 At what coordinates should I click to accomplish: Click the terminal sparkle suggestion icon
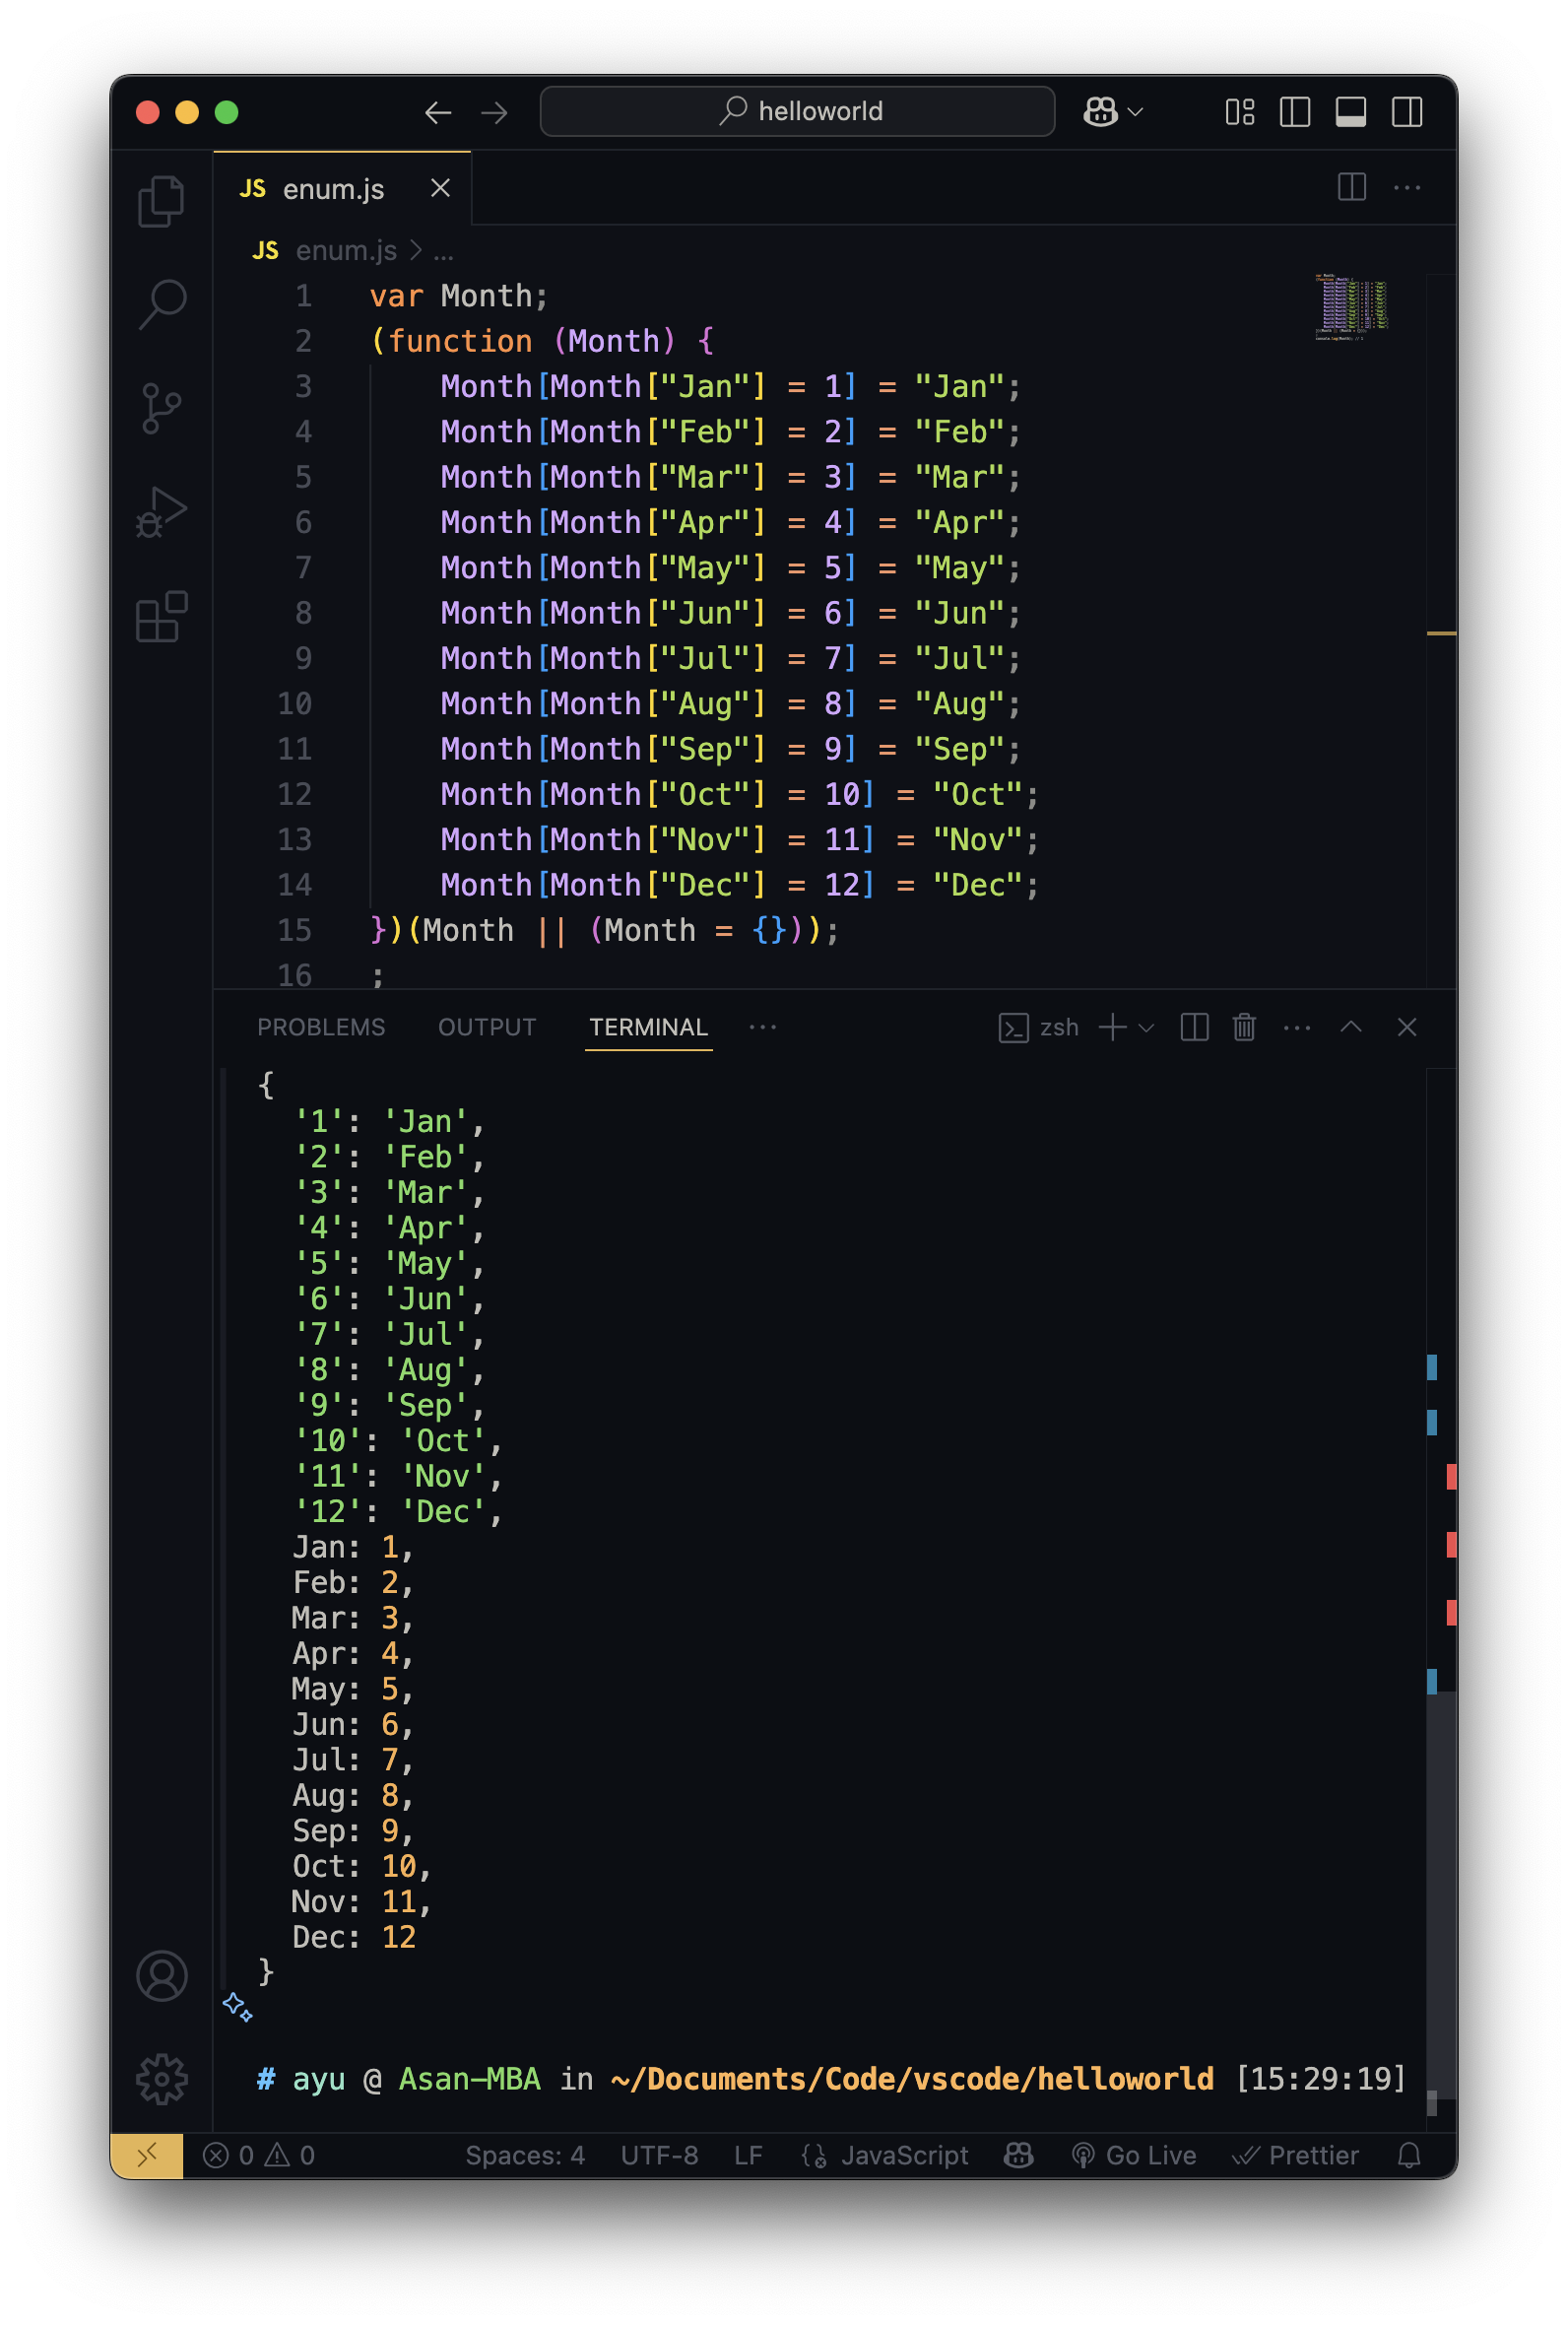pos(238,2006)
